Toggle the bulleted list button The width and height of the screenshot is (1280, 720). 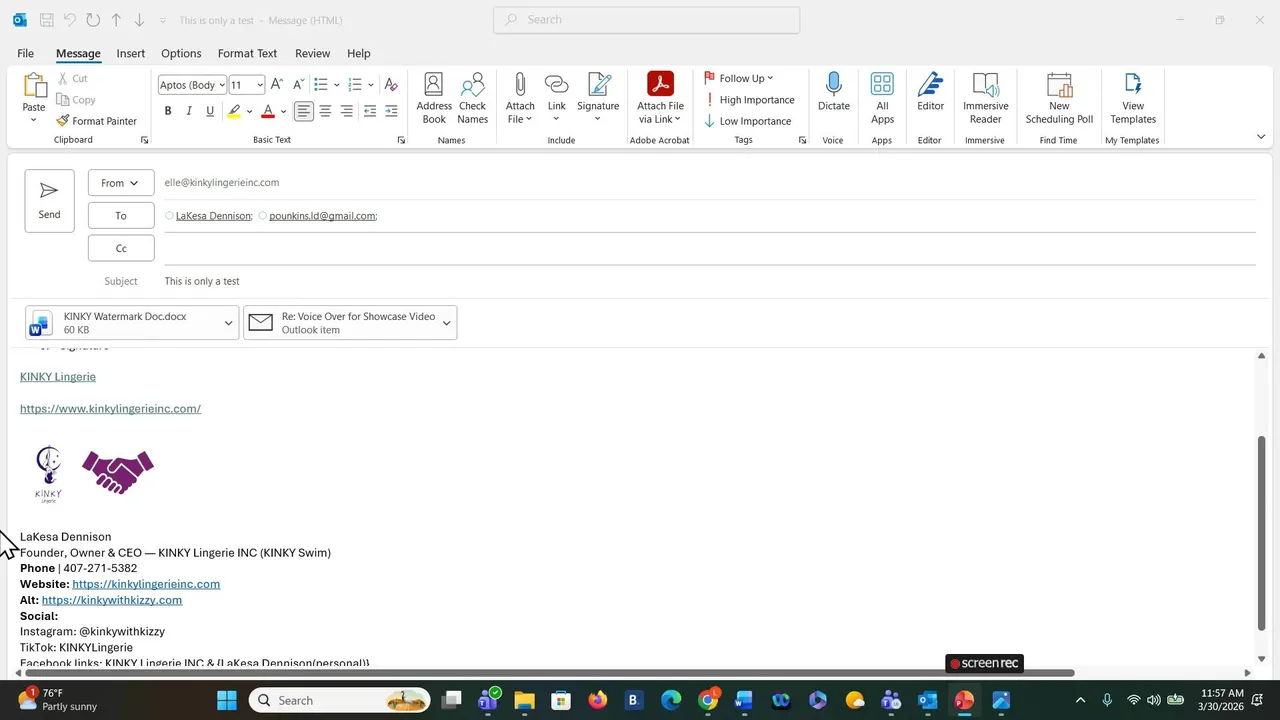[321, 85]
